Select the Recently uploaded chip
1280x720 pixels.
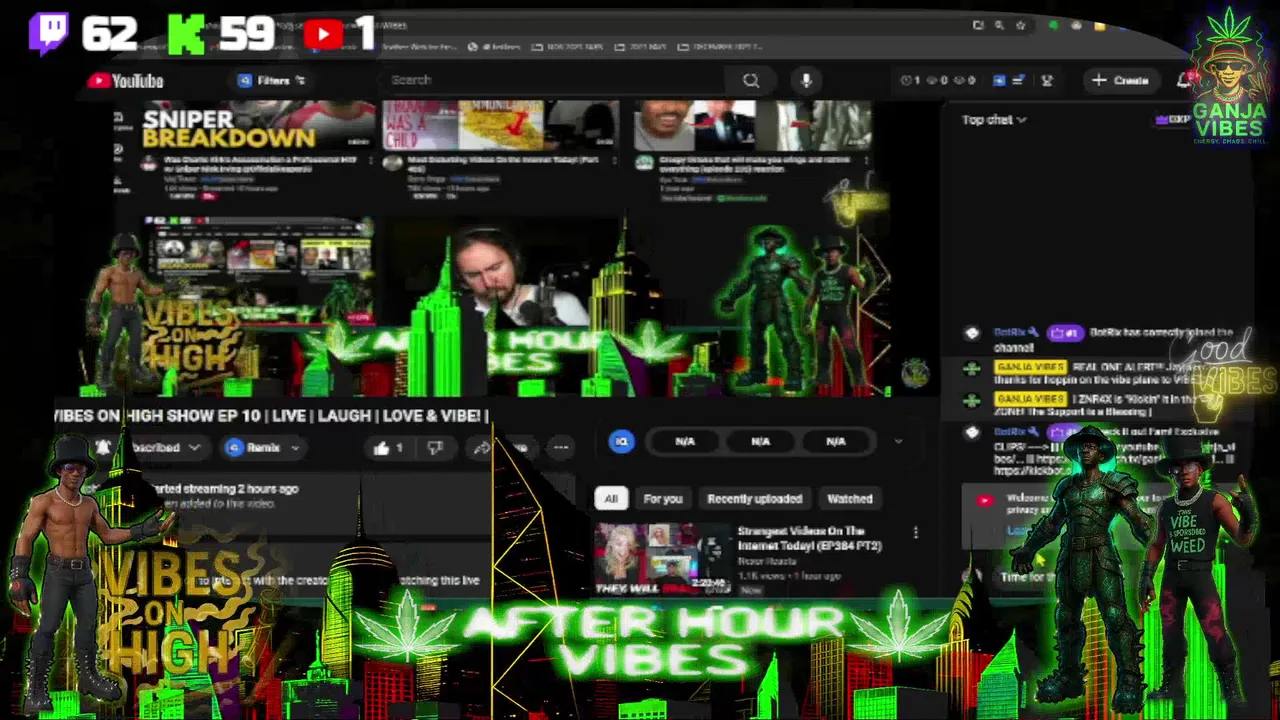coord(755,498)
